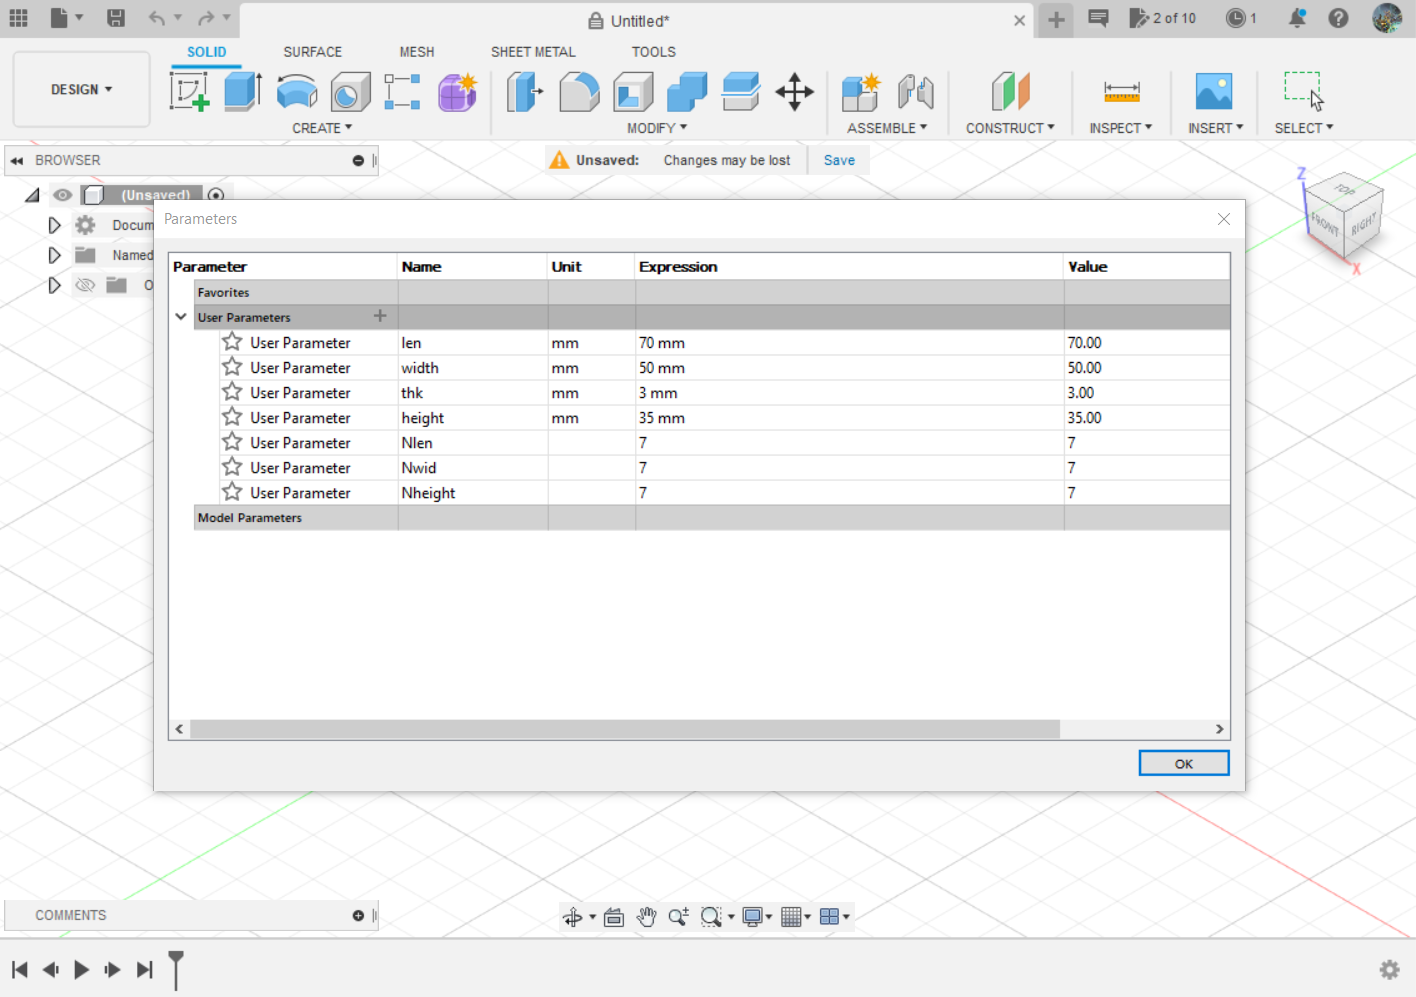Collapse the User Parameters section
Image resolution: width=1416 pixels, height=997 pixels.
click(181, 317)
